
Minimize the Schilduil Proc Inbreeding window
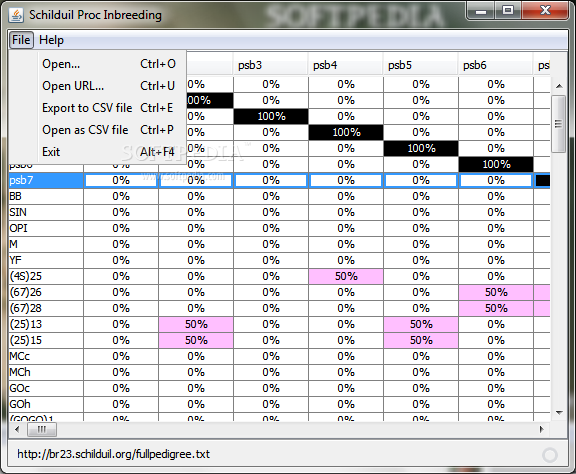point(481,11)
